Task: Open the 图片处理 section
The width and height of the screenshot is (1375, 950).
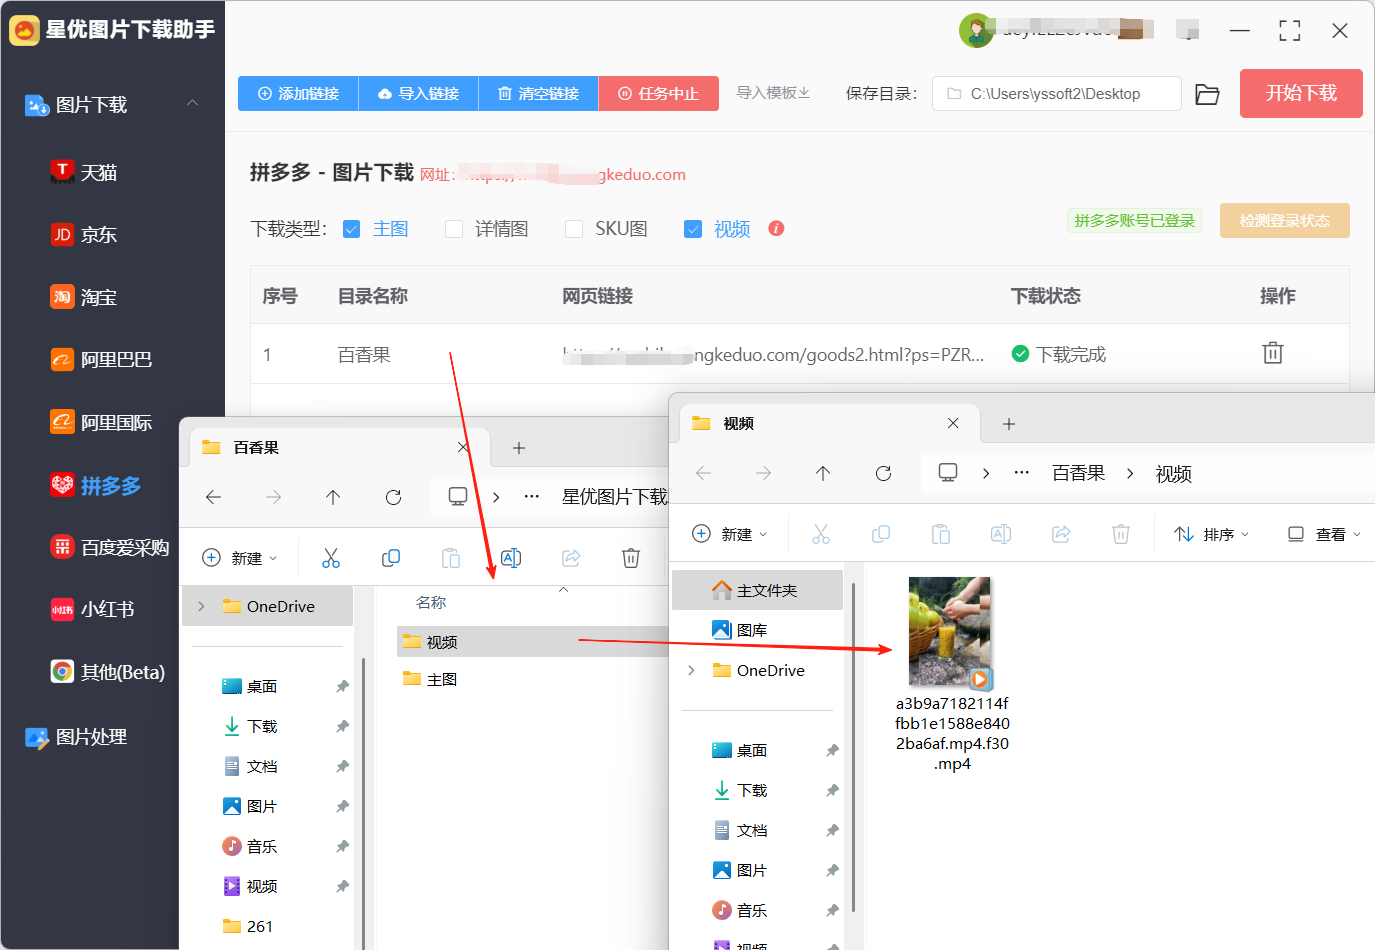Action: tap(76, 737)
